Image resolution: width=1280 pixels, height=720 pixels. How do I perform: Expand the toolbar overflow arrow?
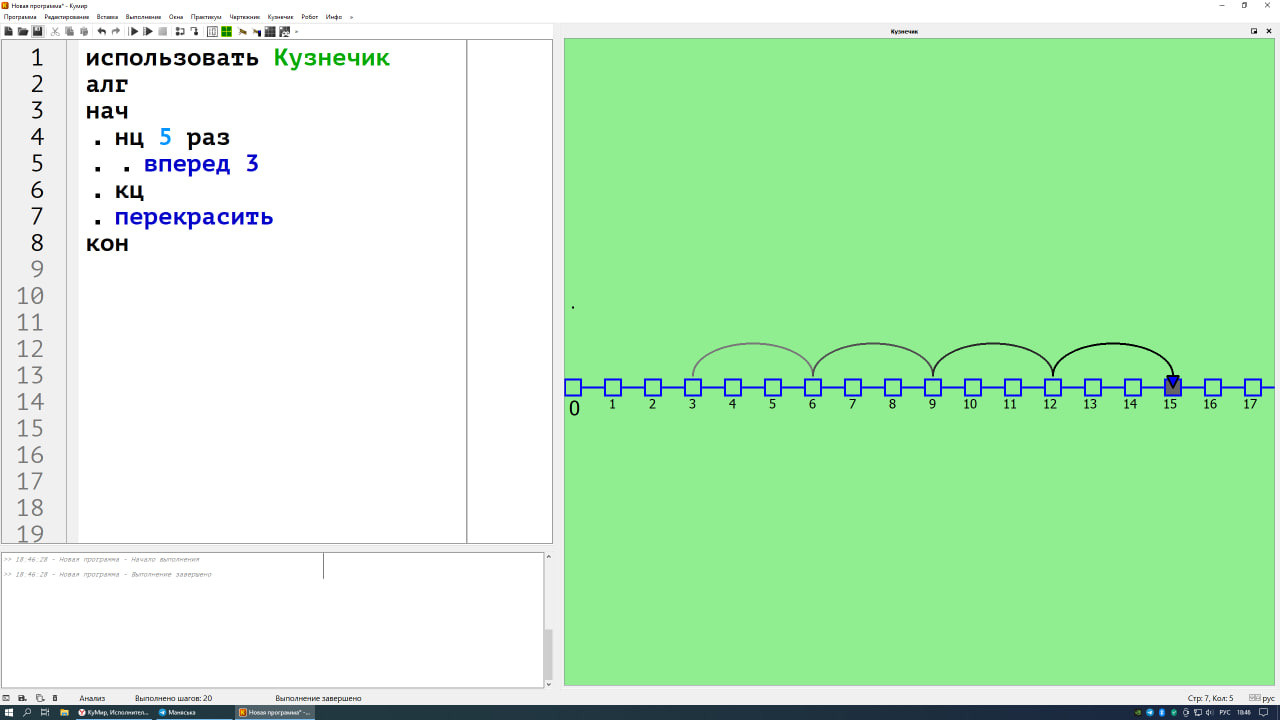pos(297,32)
